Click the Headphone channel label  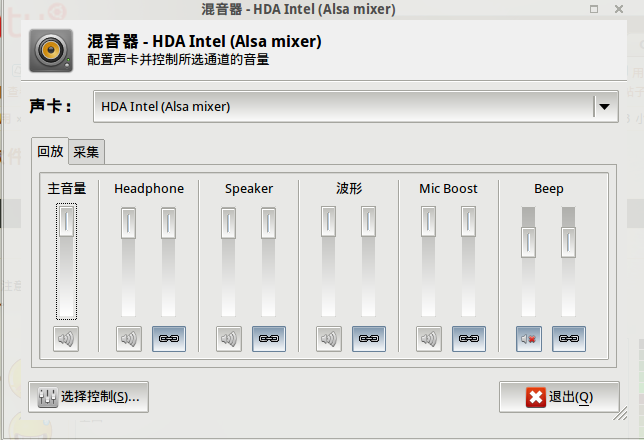point(149,189)
